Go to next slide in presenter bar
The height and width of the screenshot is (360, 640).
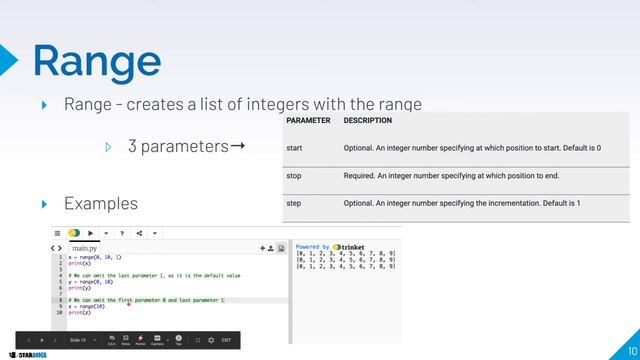[x=55, y=340]
